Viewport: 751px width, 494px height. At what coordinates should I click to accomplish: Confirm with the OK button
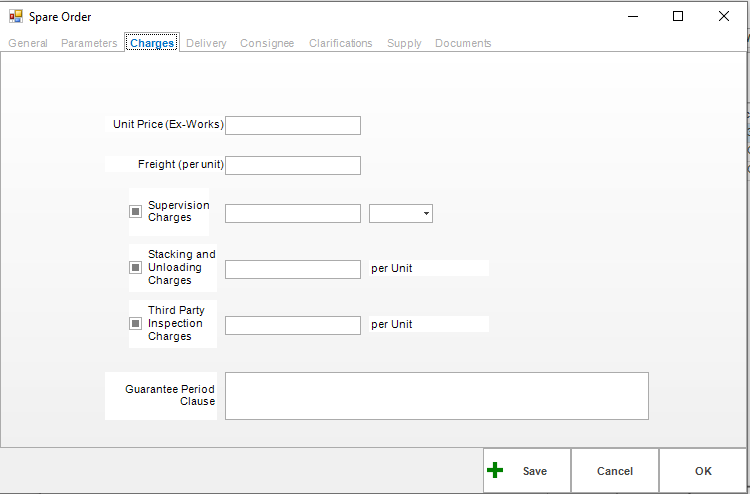[x=703, y=471]
